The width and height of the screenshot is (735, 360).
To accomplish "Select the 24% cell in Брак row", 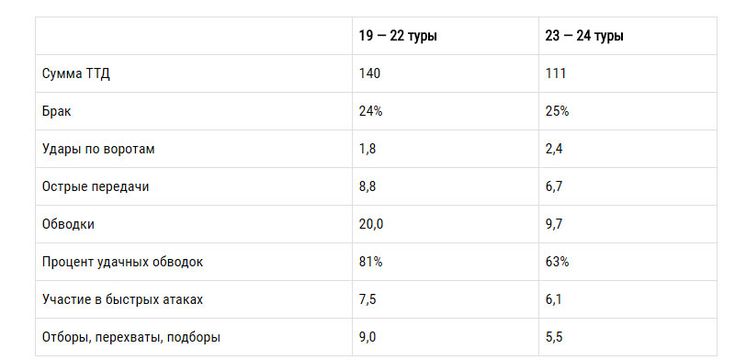I will click(371, 112).
